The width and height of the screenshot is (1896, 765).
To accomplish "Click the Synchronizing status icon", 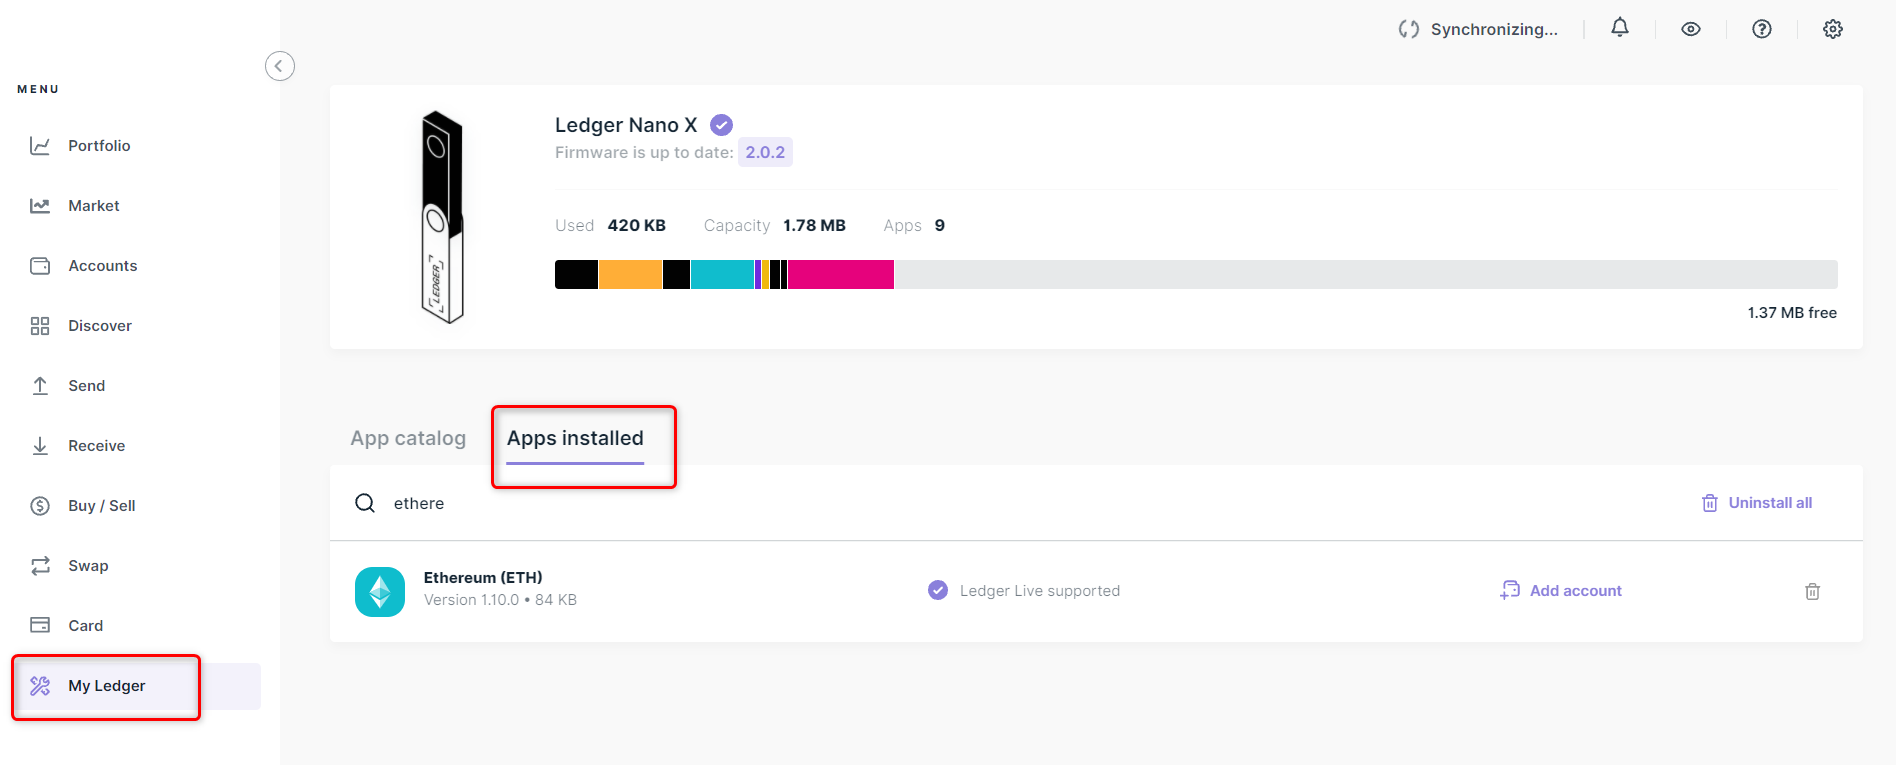I will point(1409,29).
